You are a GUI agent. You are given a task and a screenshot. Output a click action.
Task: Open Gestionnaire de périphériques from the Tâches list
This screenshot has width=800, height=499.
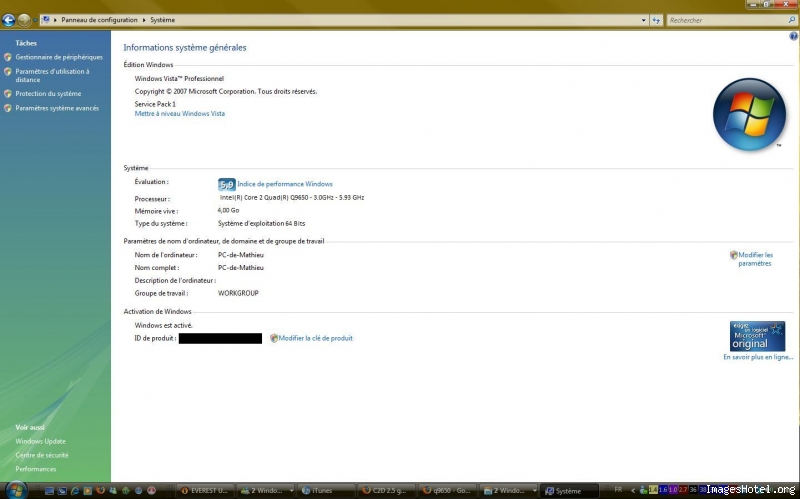(58, 57)
